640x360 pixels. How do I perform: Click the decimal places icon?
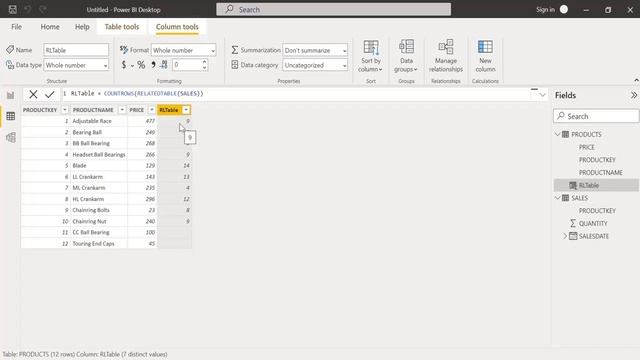pyautogui.click(x=164, y=64)
